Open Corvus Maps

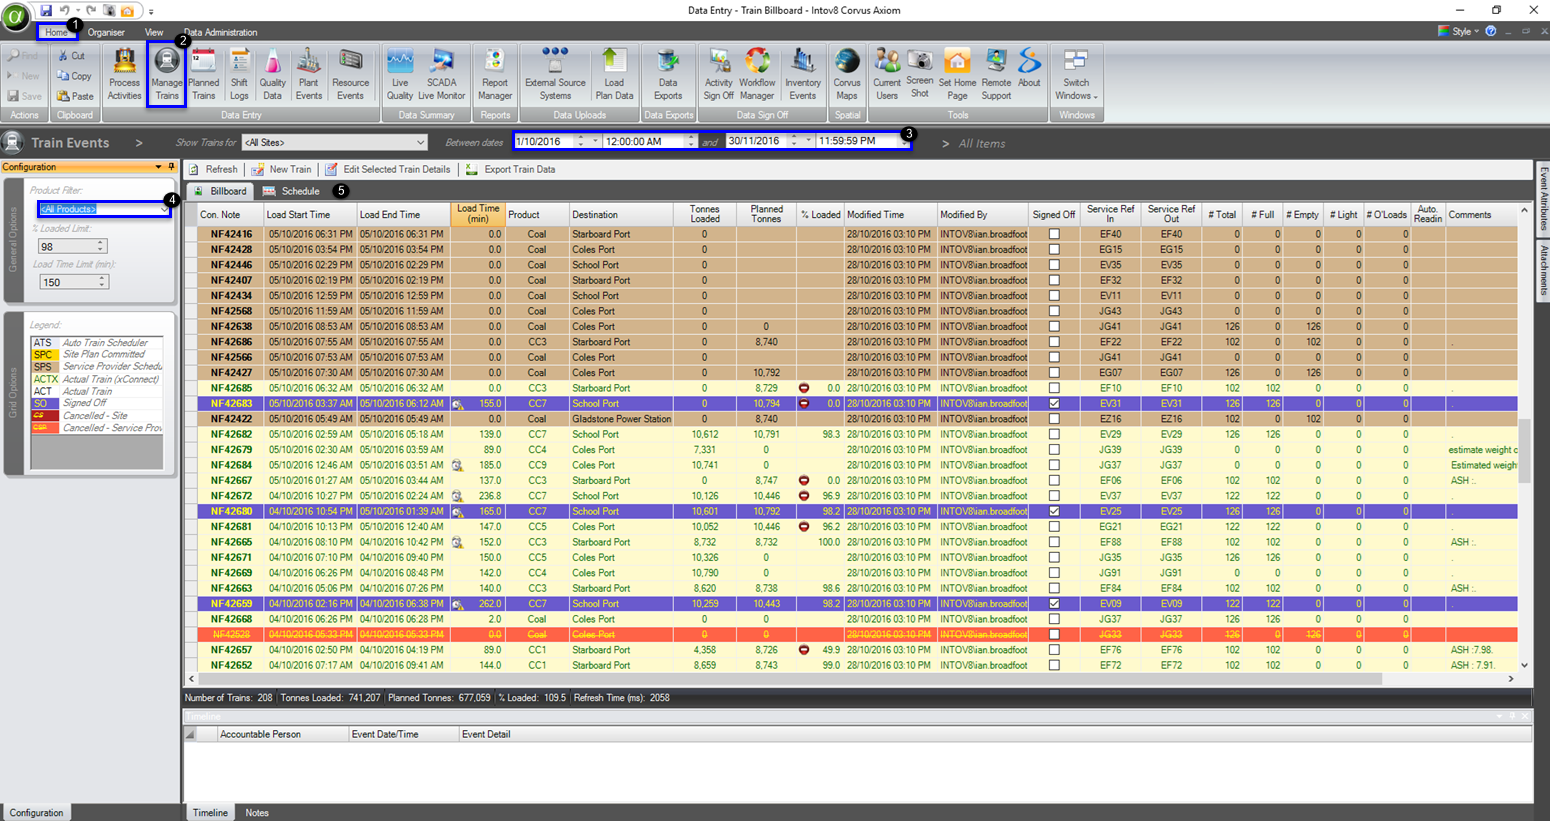[847, 74]
